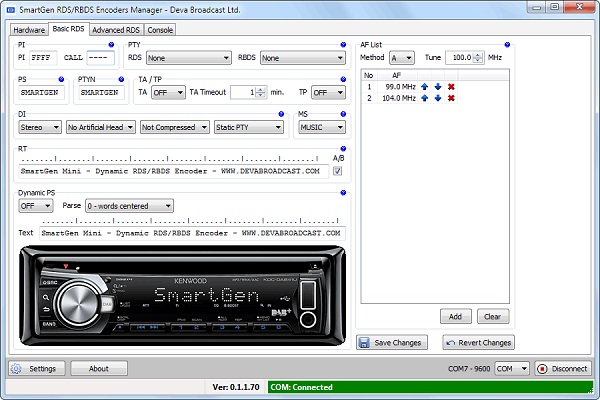600x400 pixels.
Task: Click the blue info dot in RT group
Action: click(x=343, y=149)
